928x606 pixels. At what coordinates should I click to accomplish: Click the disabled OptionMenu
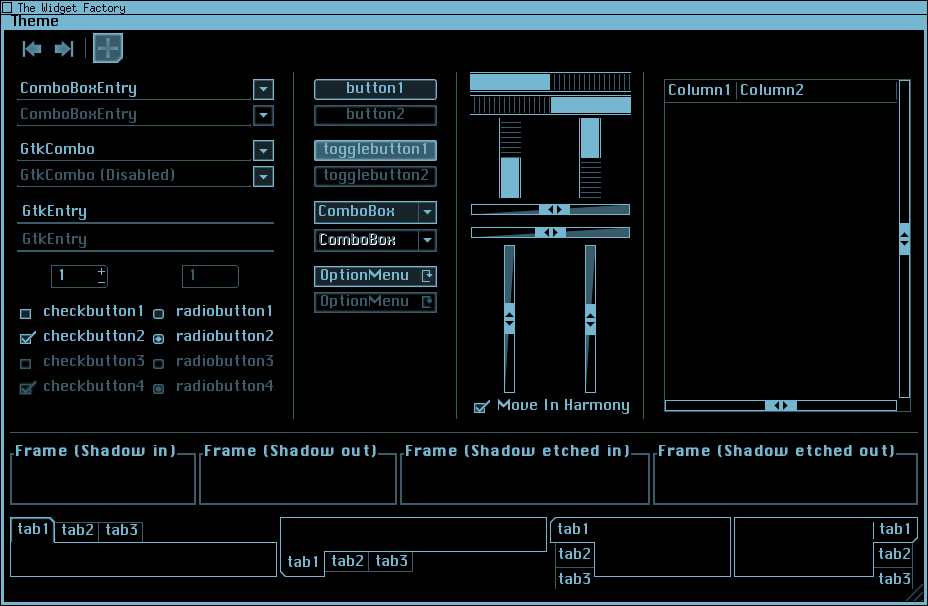375,302
